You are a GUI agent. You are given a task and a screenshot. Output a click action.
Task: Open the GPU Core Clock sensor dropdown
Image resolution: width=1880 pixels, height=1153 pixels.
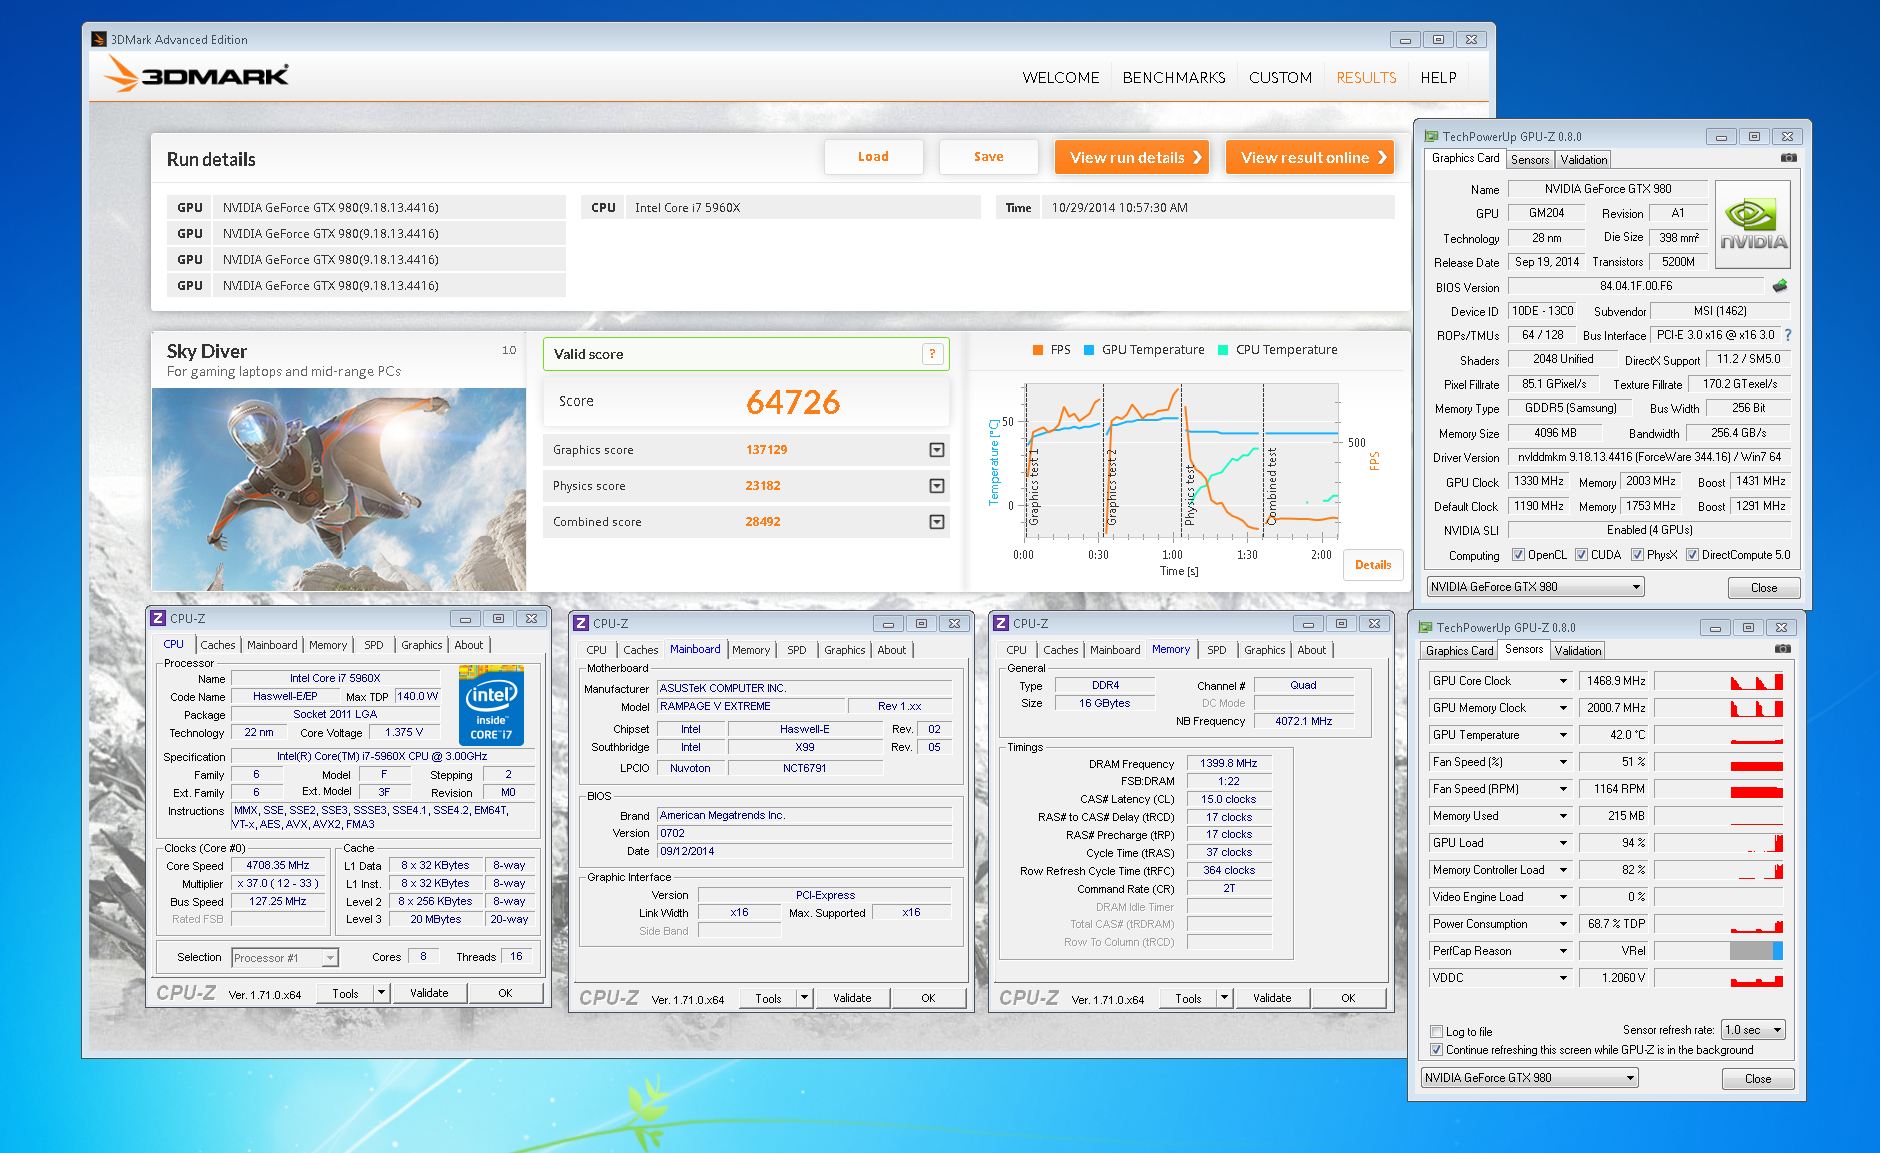(1563, 681)
